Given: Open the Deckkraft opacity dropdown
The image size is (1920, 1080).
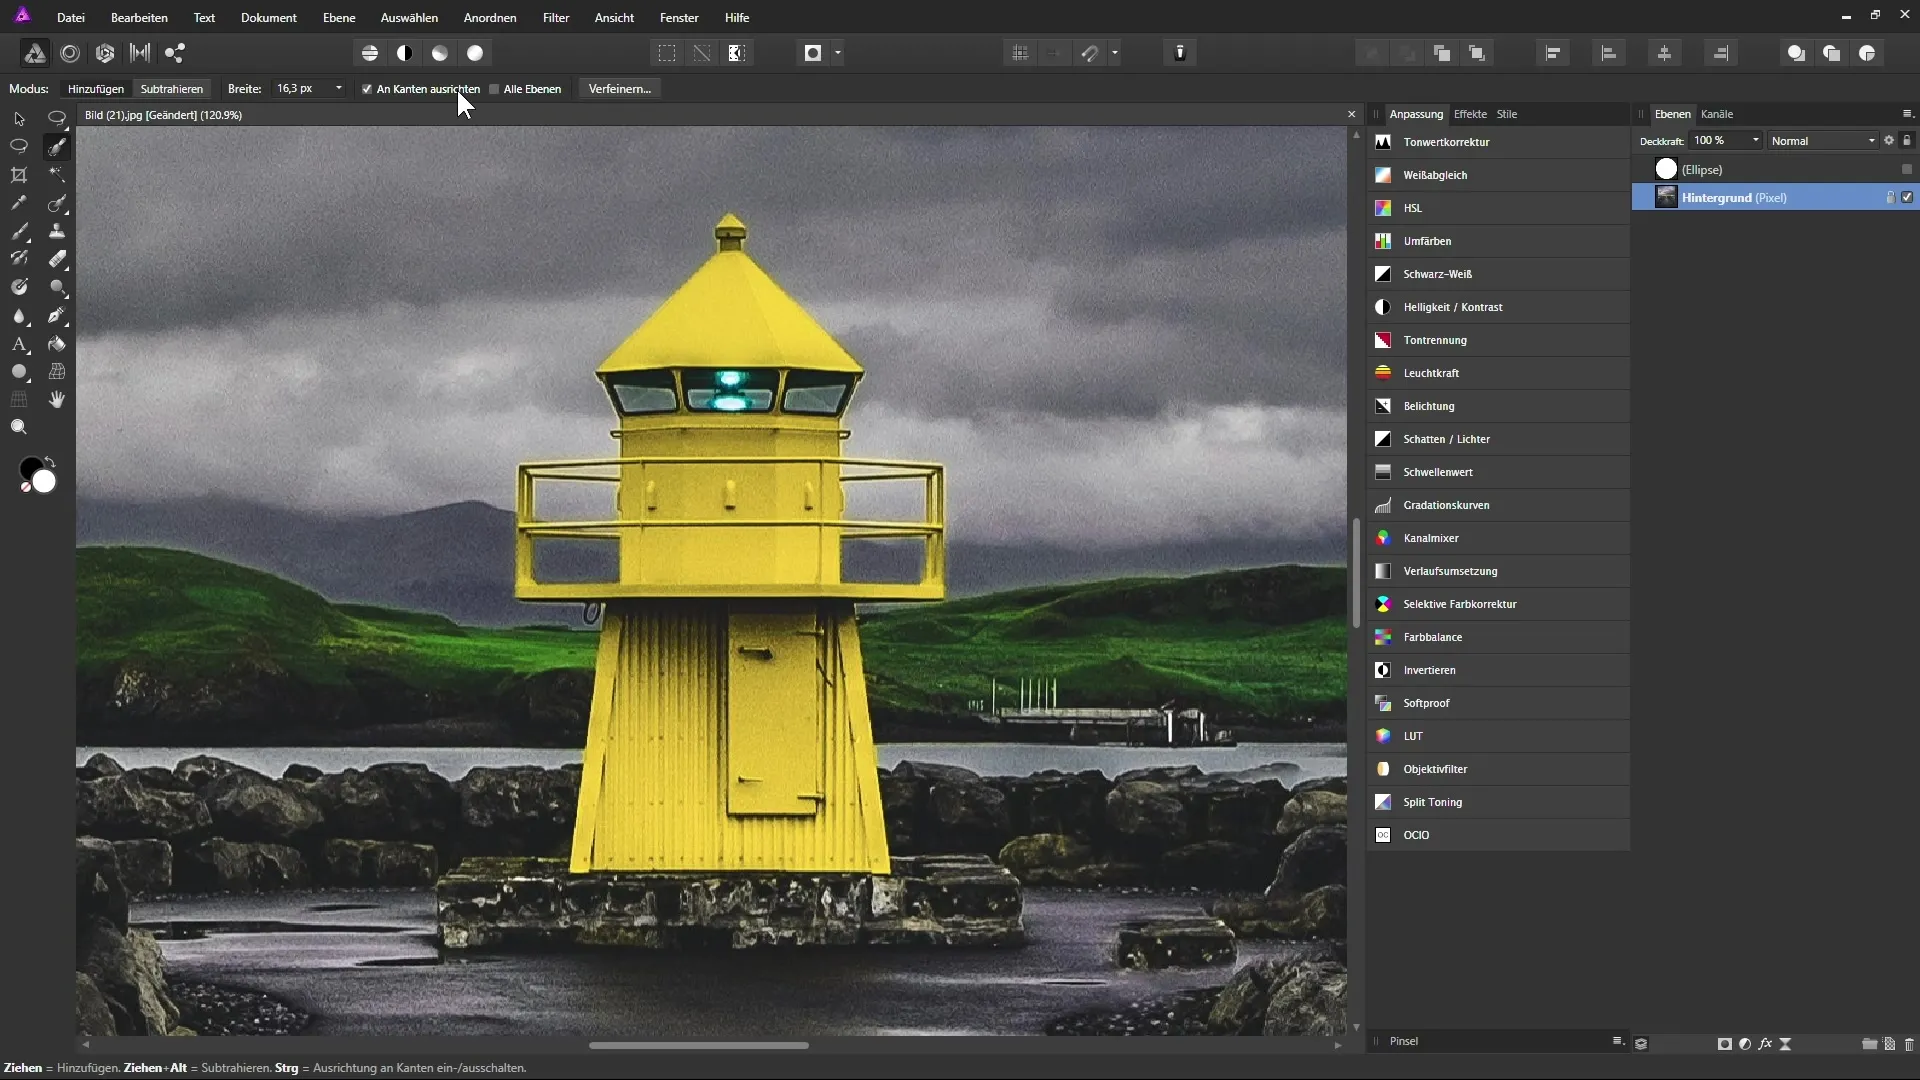Looking at the screenshot, I should [x=1755, y=141].
